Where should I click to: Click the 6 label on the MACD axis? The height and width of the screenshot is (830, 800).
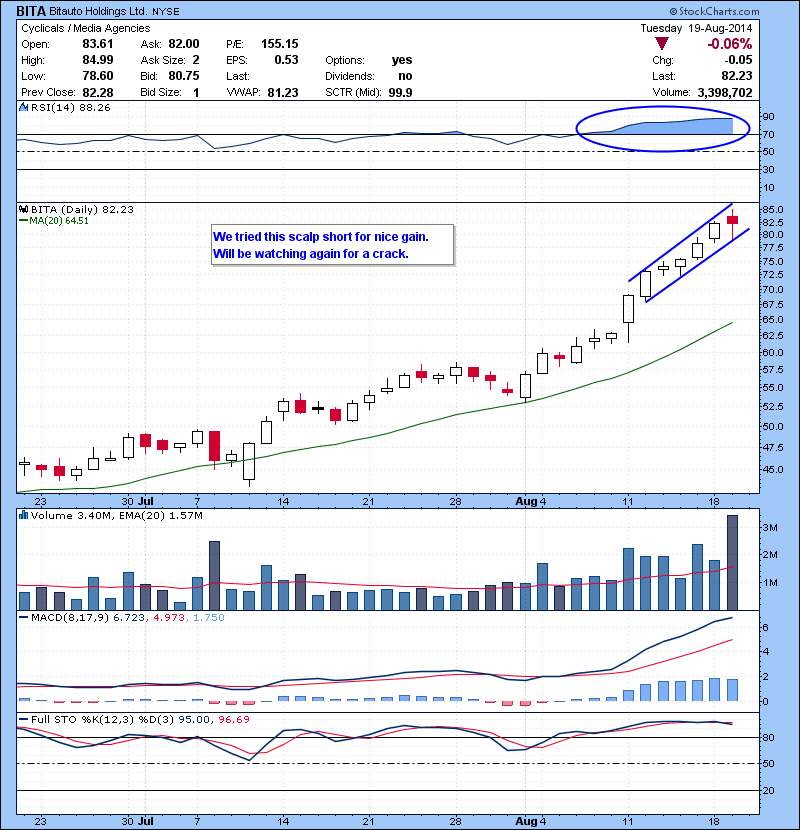(x=765, y=627)
